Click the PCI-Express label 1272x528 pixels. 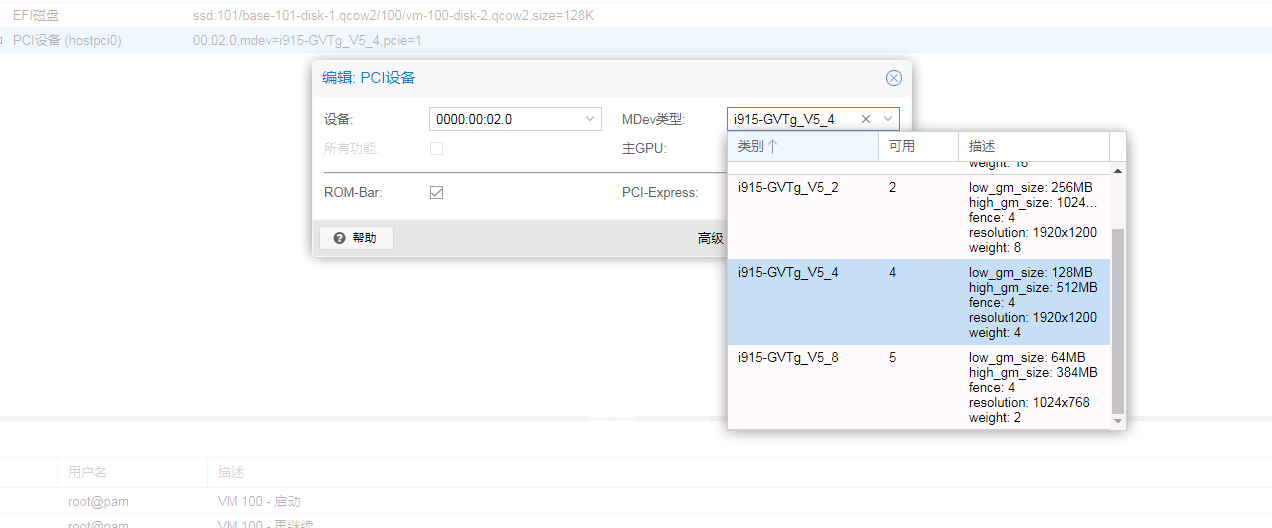point(660,192)
